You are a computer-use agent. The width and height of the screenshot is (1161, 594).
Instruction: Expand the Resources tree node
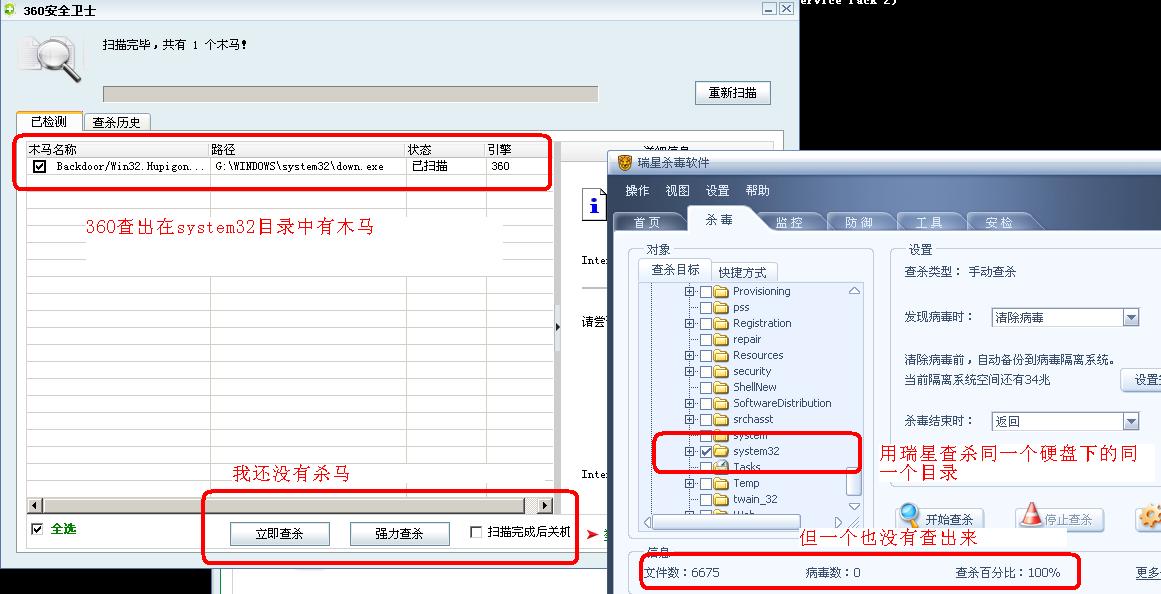(x=689, y=356)
